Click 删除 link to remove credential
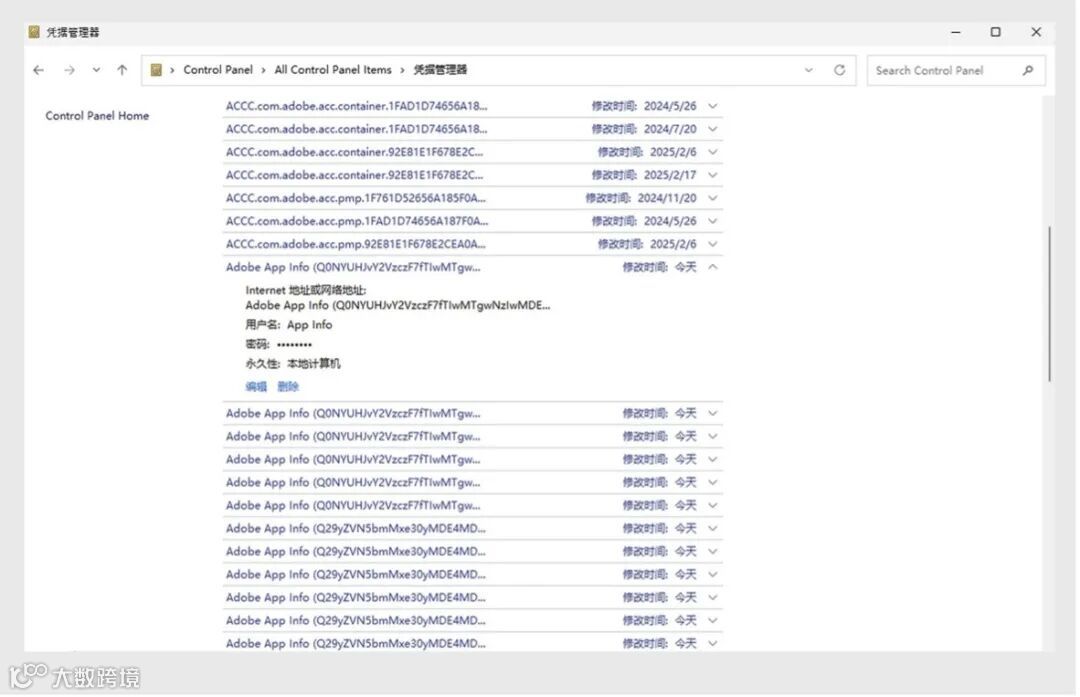 pyautogui.click(x=288, y=387)
